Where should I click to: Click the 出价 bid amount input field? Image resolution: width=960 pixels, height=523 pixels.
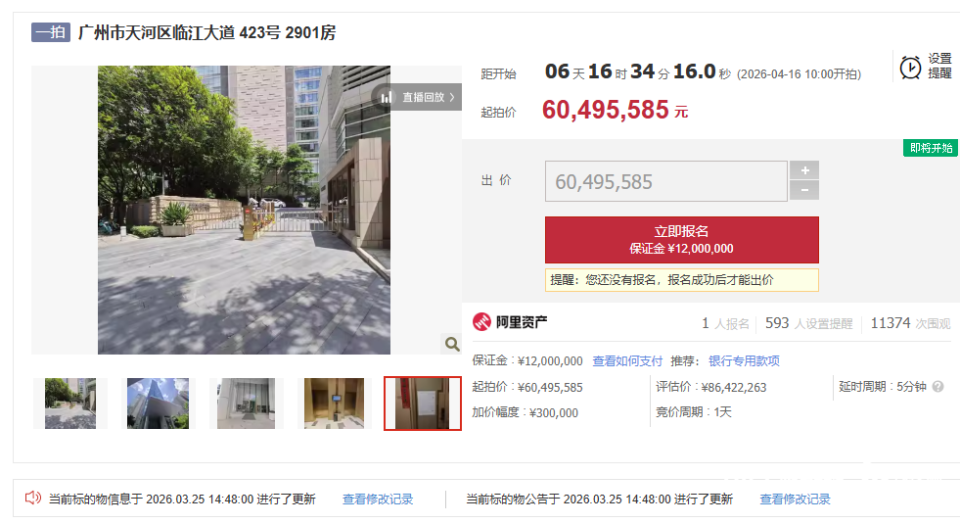(666, 181)
